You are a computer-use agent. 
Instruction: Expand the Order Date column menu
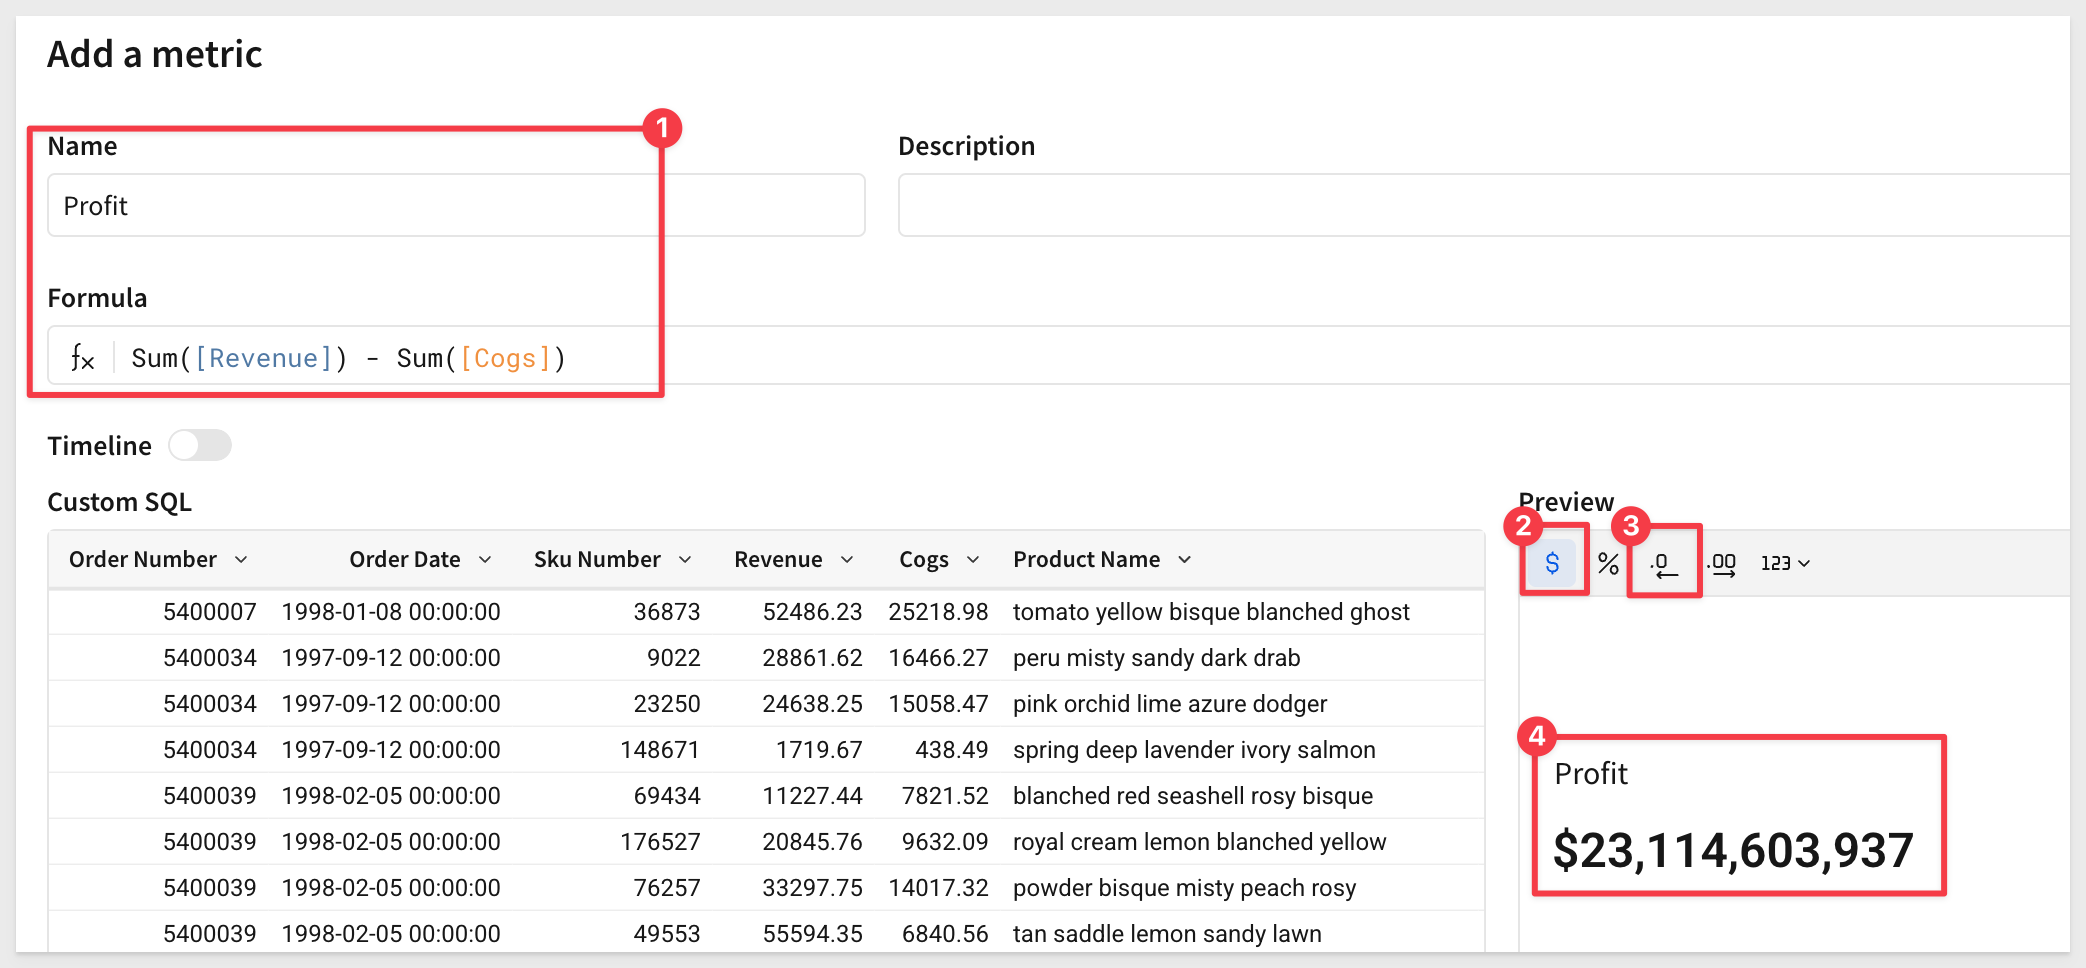click(485, 559)
